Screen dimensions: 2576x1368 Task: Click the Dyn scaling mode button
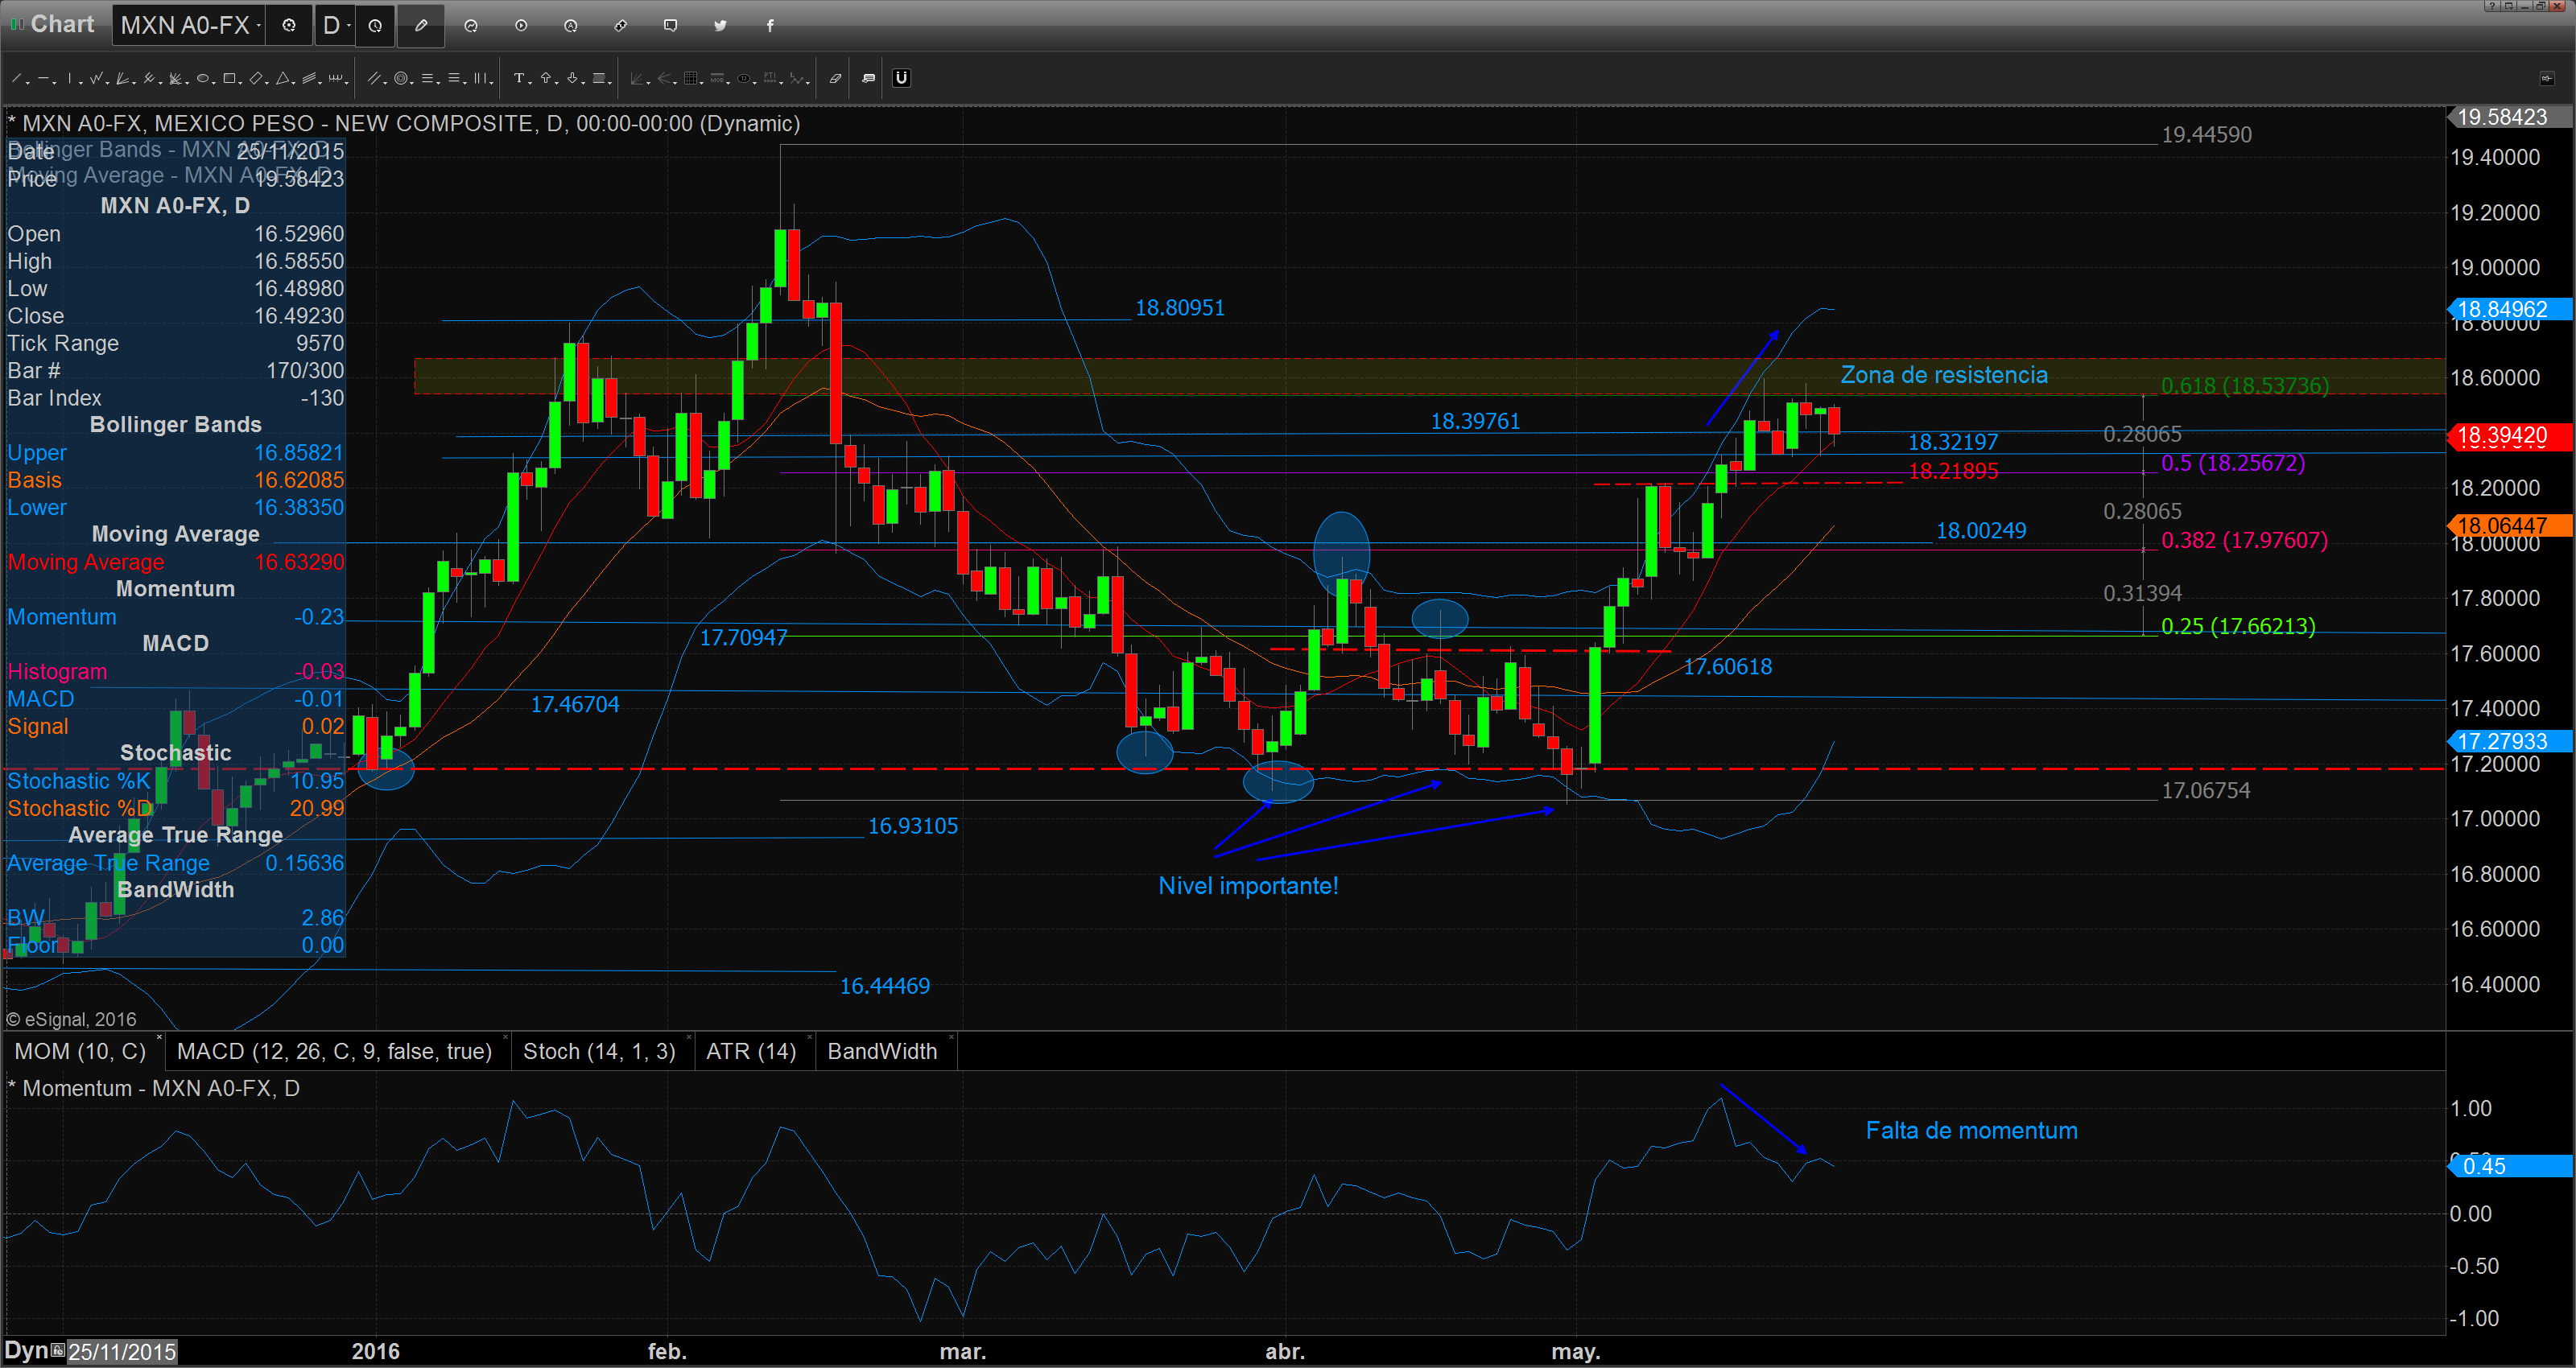[27, 1351]
